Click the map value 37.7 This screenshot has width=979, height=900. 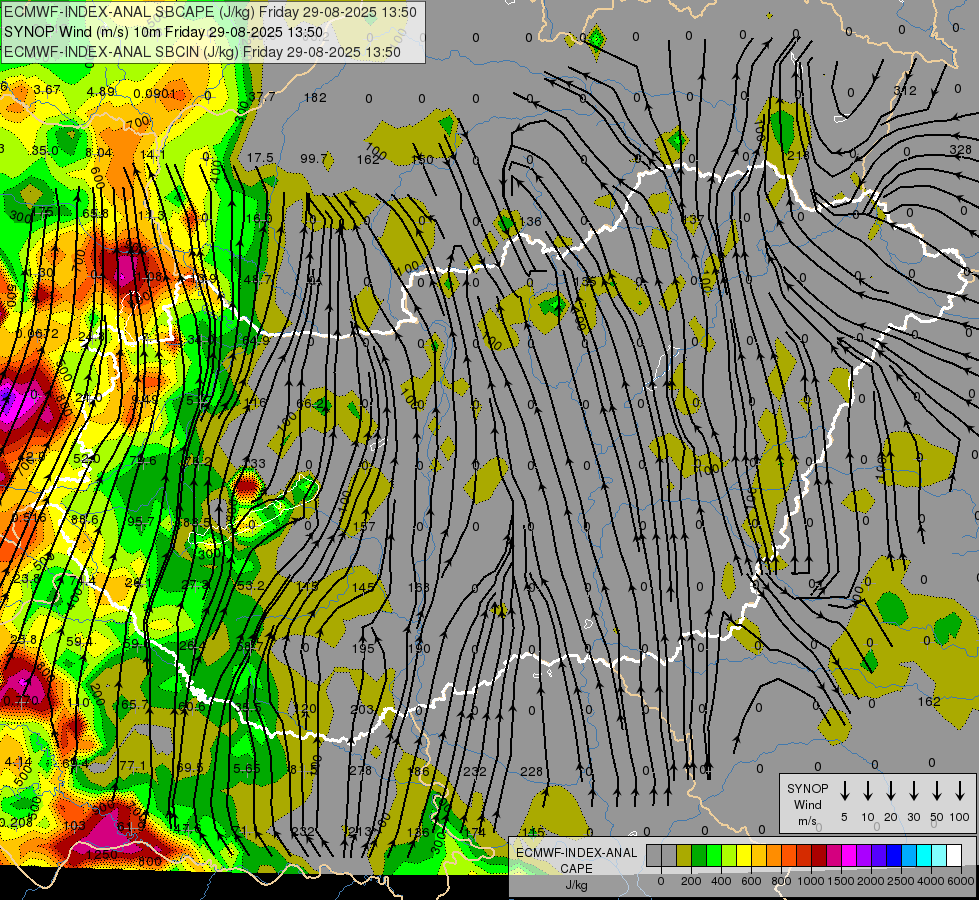coord(262,97)
